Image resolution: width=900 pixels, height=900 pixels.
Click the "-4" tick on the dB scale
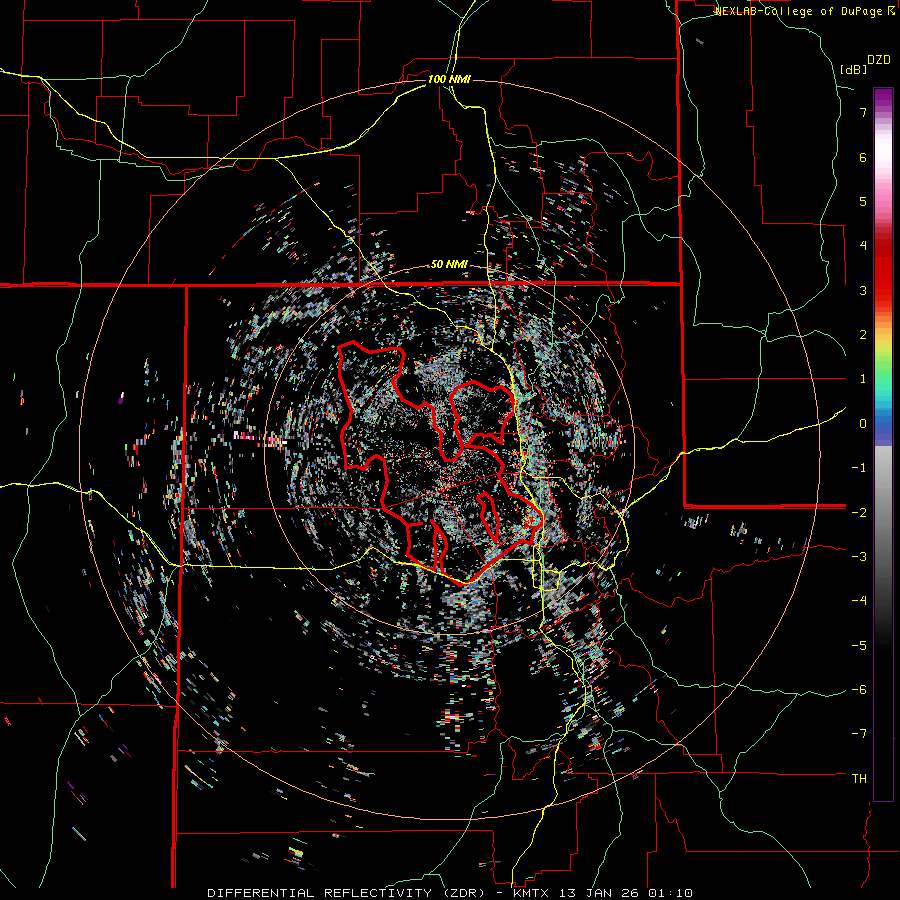tap(859, 601)
